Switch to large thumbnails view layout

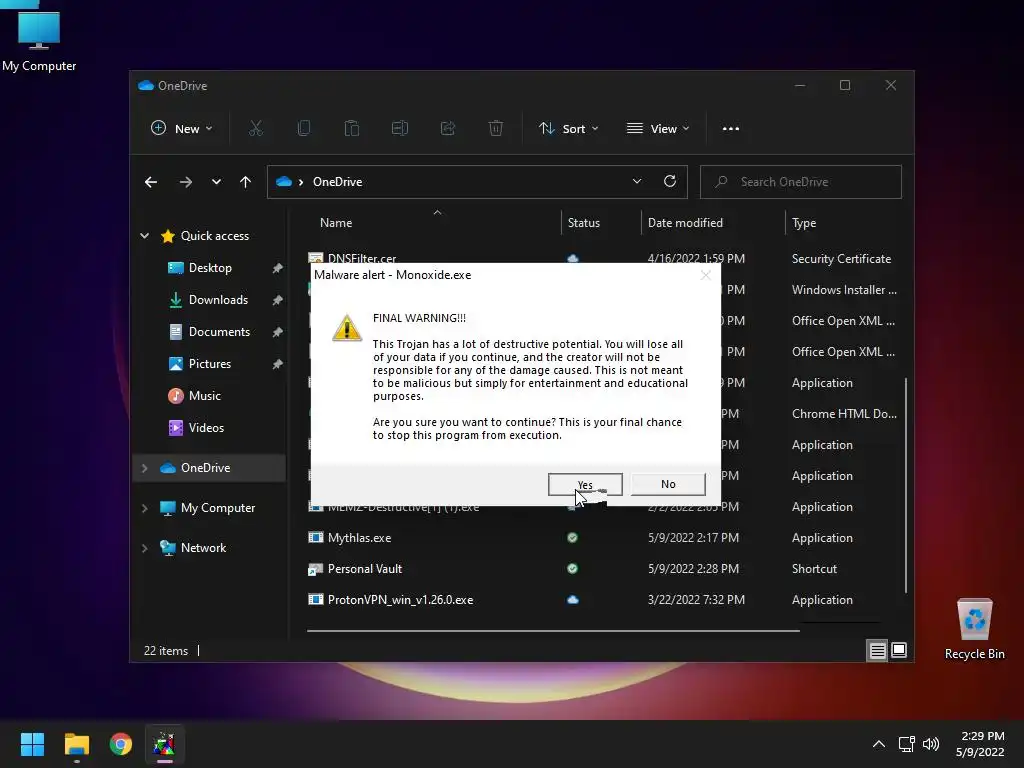[899, 650]
